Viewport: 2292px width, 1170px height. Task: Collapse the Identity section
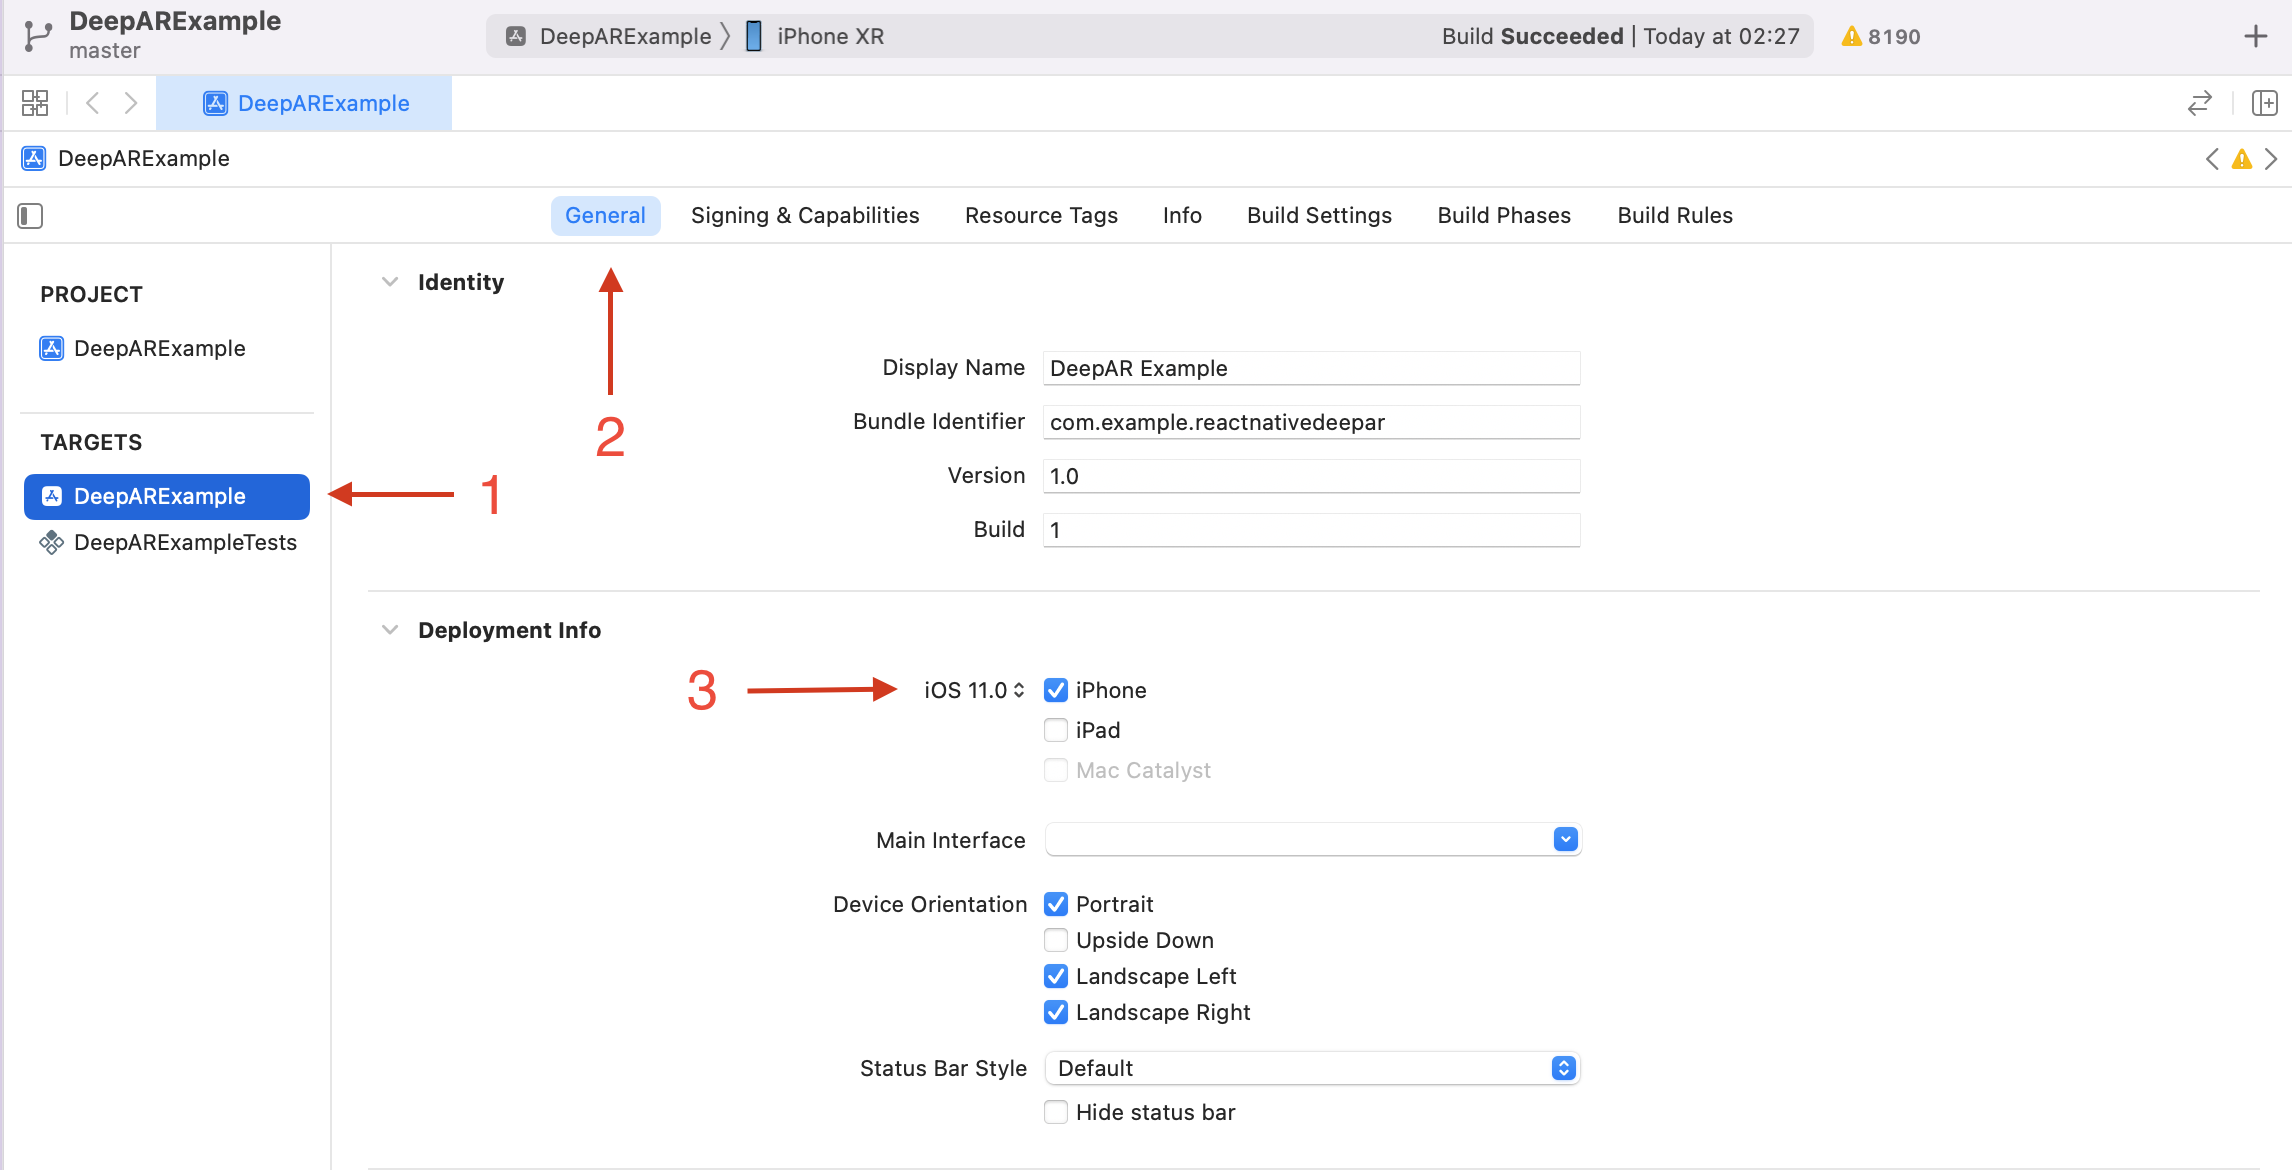(x=390, y=282)
